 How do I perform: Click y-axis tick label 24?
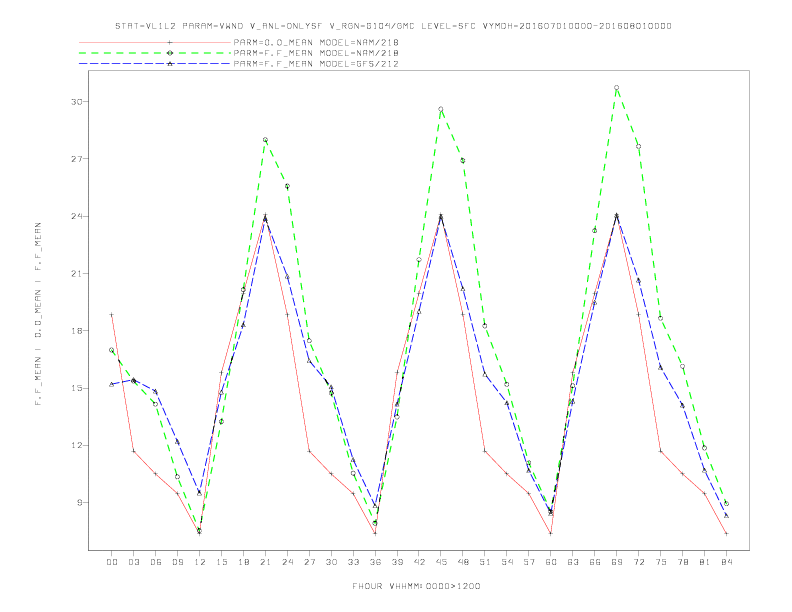tap(76, 216)
